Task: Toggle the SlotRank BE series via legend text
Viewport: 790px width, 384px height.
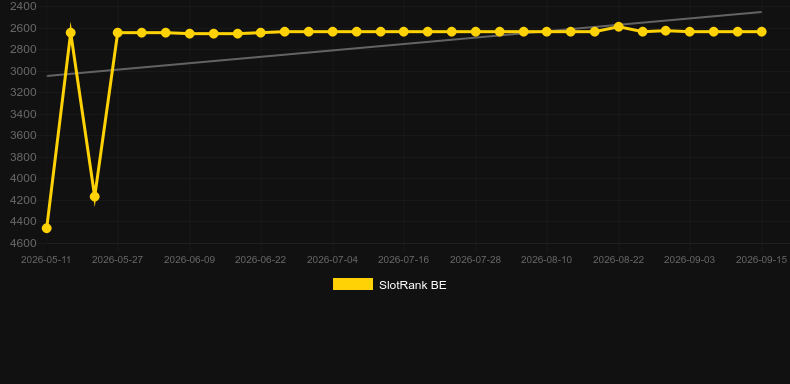Action: [413, 285]
